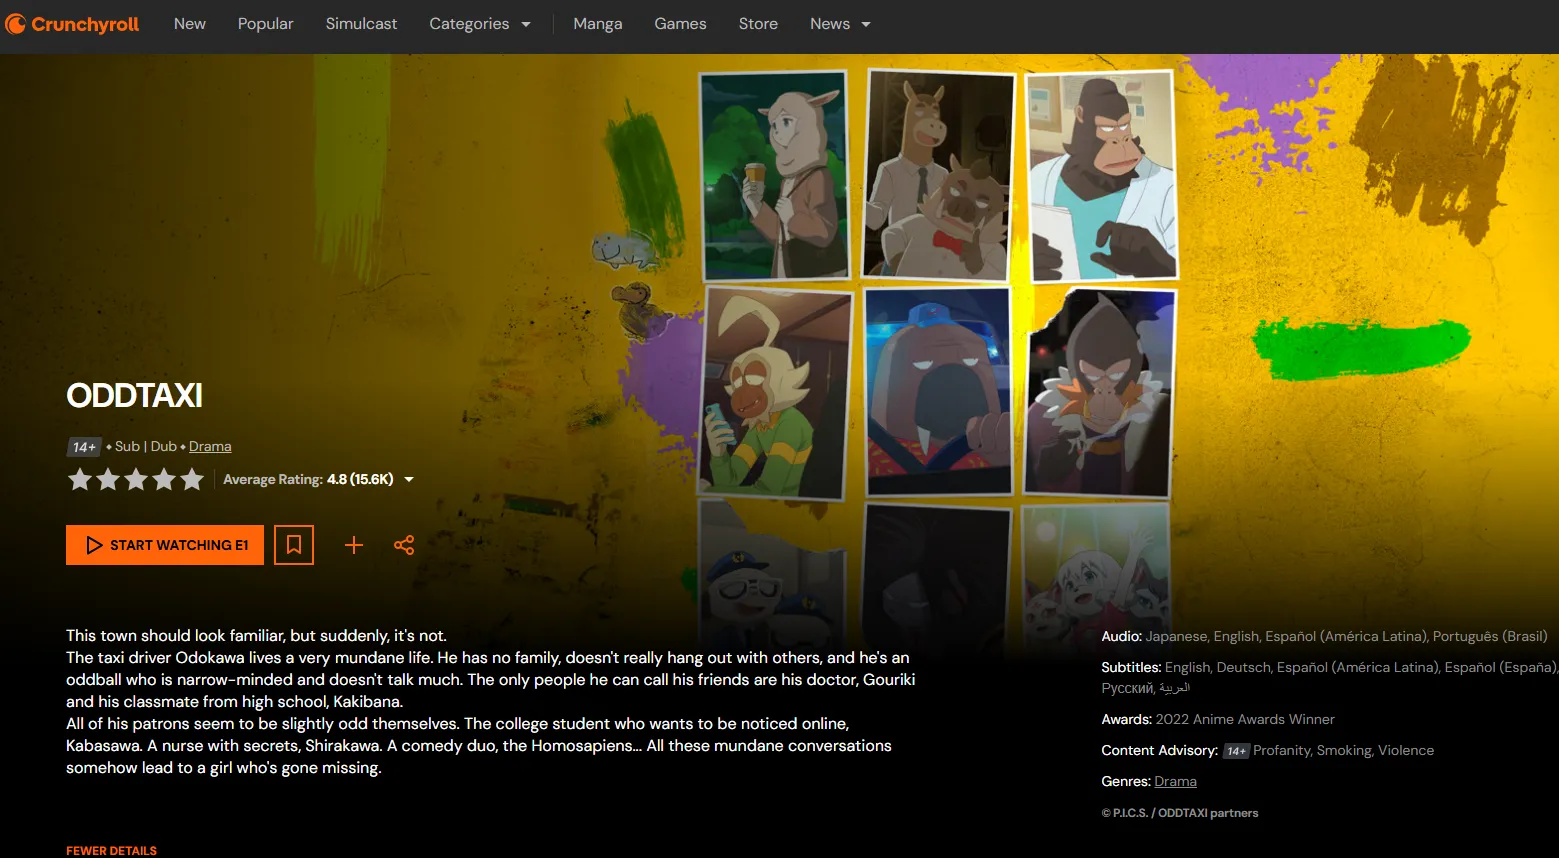
Task: Add ODDTAXI to watchlist with bookmark icon
Action: 294,545
